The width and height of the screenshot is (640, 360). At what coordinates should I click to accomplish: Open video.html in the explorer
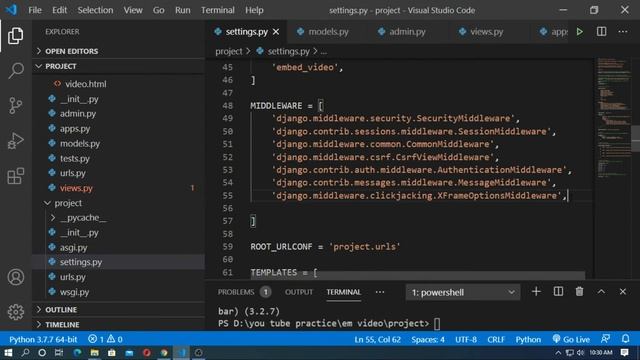118,84
